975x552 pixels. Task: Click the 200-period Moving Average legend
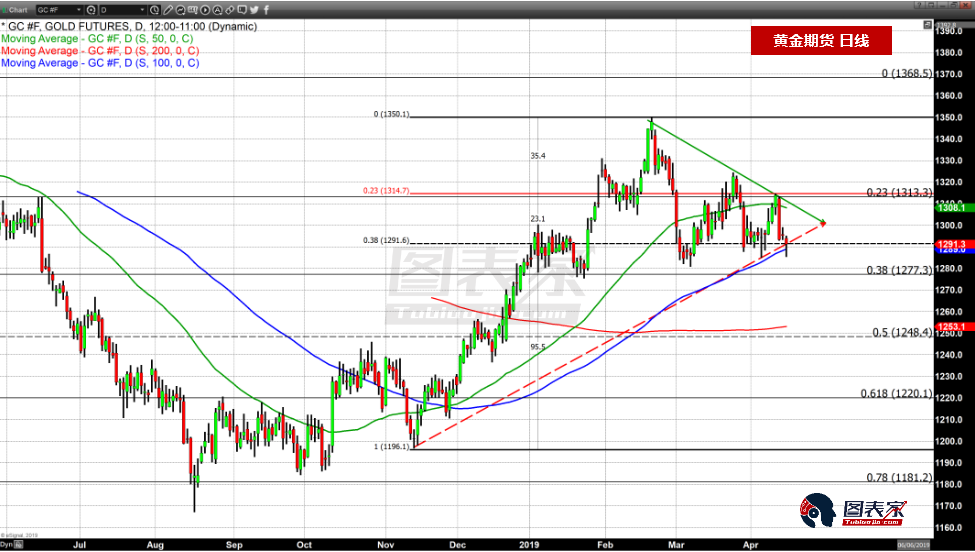[100, 50]
